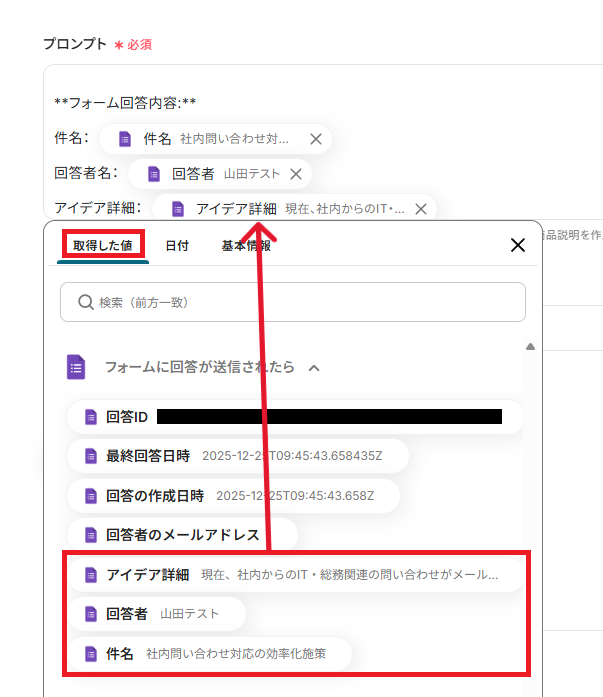Click the form icon on the 回答の作成日時 row
The width and height of the screenshot is (603, 697).
click(x=91, y=496)
